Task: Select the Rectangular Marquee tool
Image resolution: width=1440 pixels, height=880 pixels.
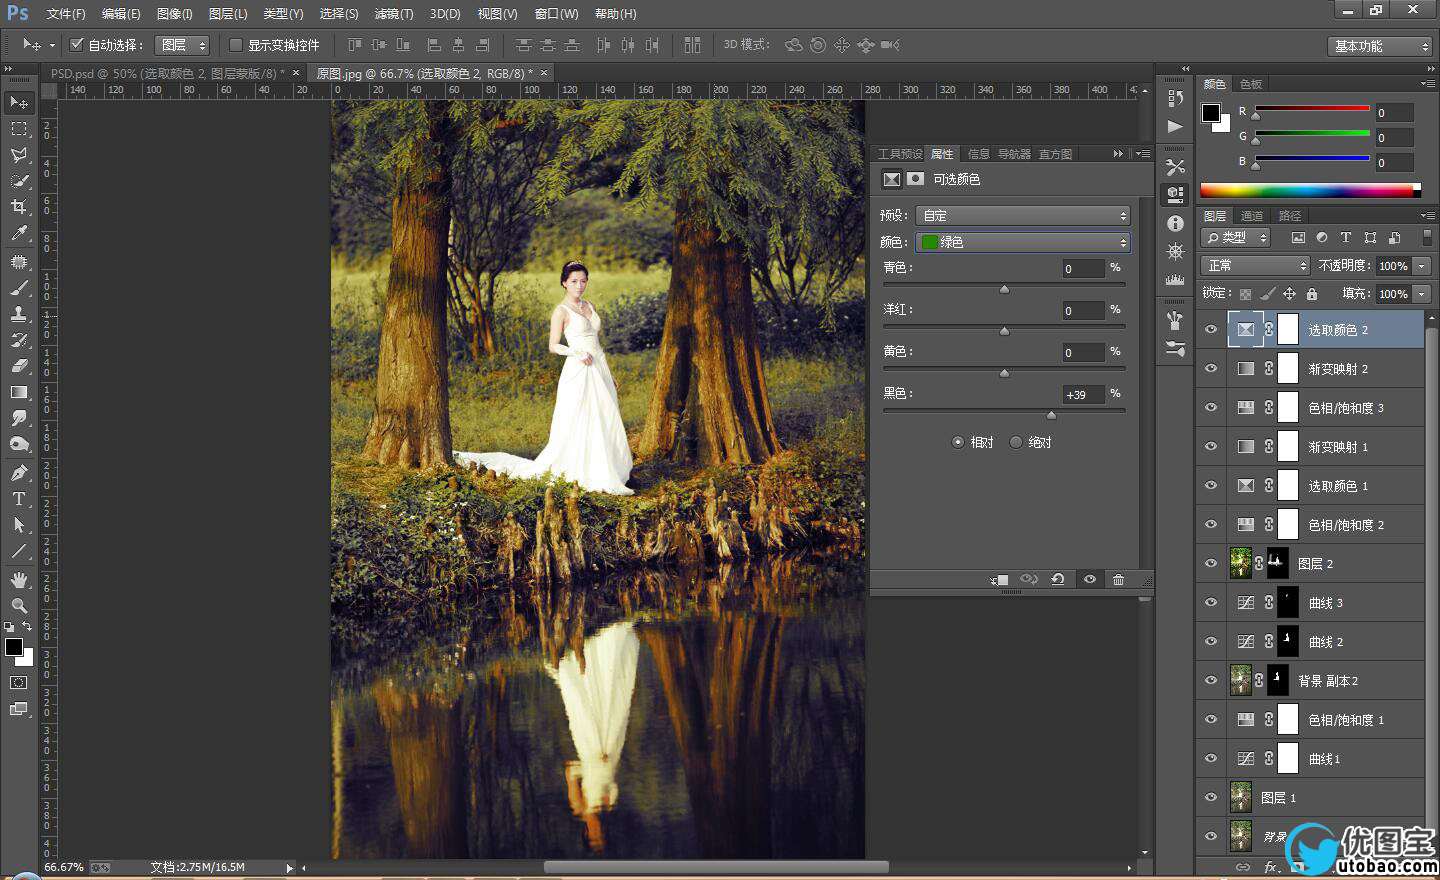Action: (x=19, y=129)
